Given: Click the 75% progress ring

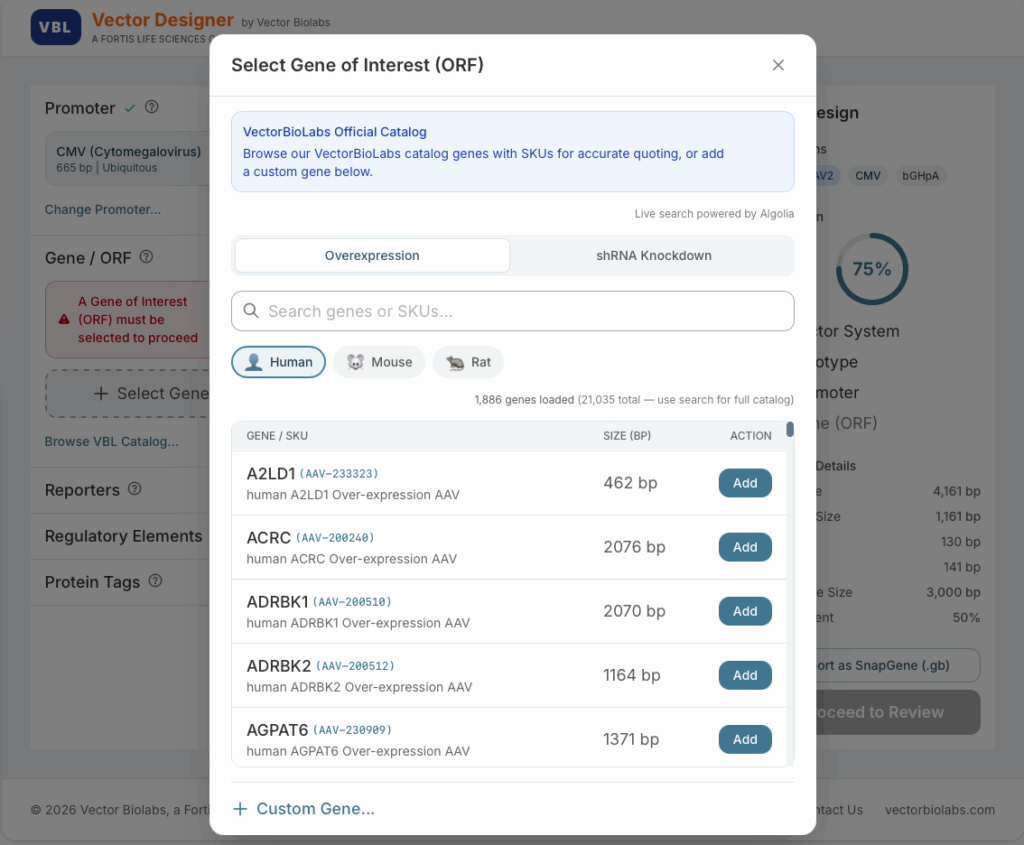Looking at the screenshot, I should pyautogui.click(x=872, y=269).
